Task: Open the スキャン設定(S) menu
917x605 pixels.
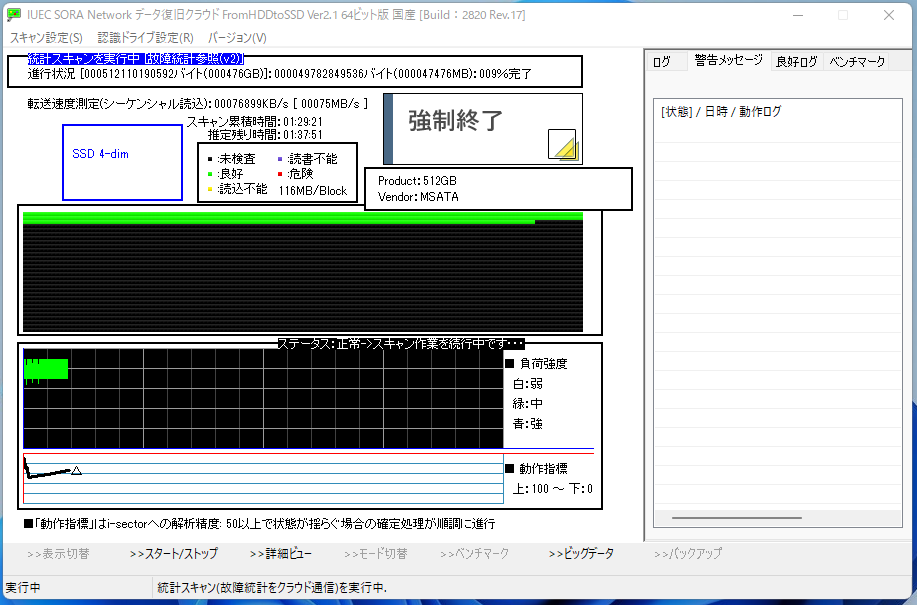Action: [x=46, y=38]
